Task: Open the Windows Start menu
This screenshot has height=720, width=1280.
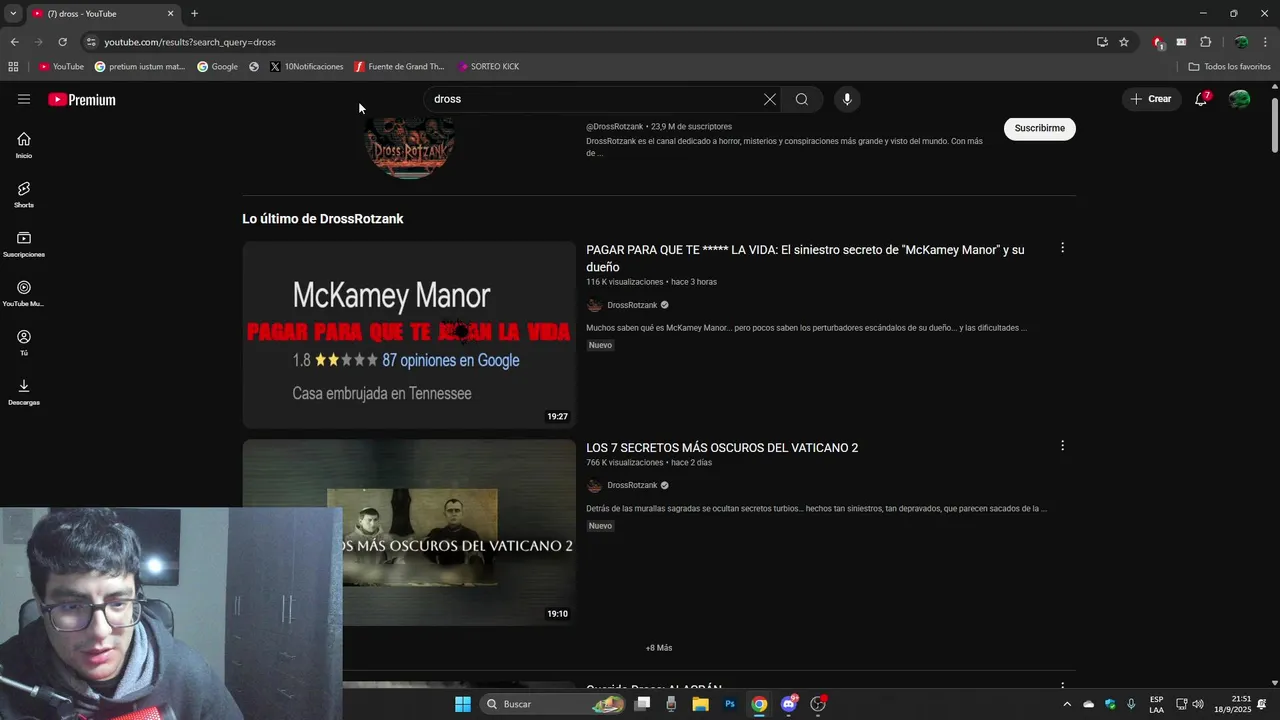Action: click(462, 704)
